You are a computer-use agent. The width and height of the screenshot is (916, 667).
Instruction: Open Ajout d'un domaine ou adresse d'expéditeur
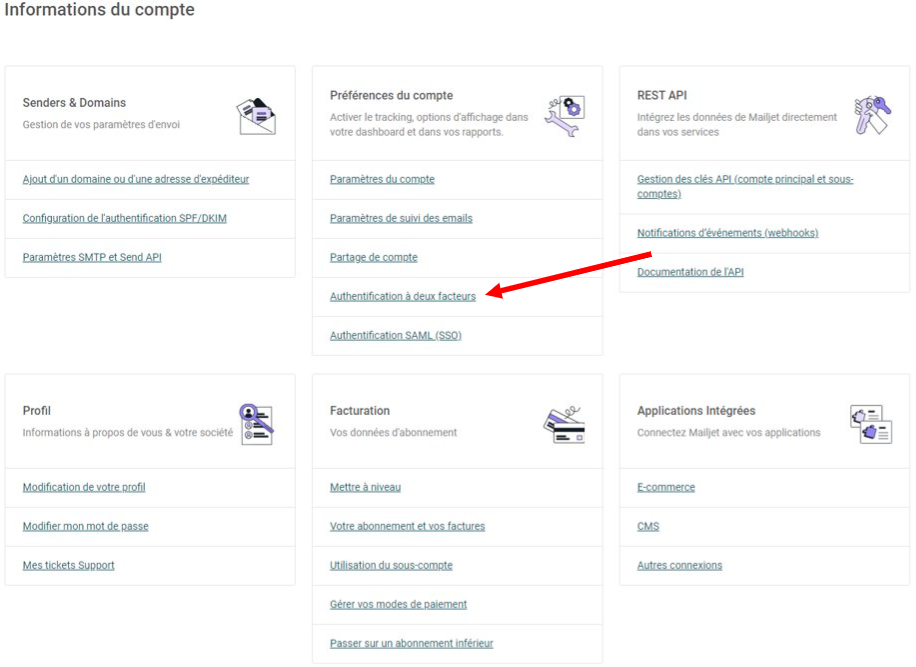pos(136,179)
